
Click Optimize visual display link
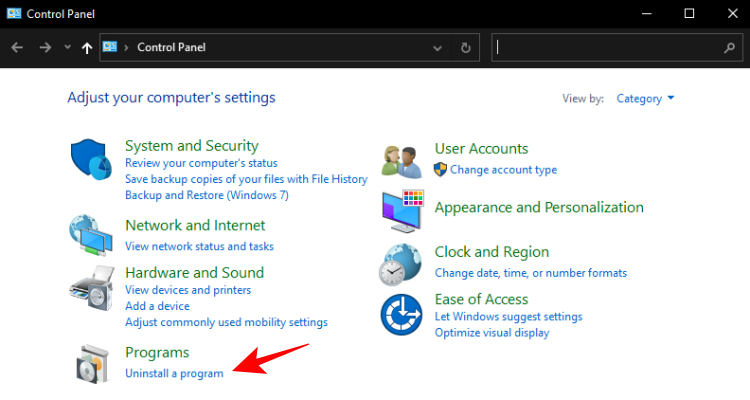click(492, 333)
